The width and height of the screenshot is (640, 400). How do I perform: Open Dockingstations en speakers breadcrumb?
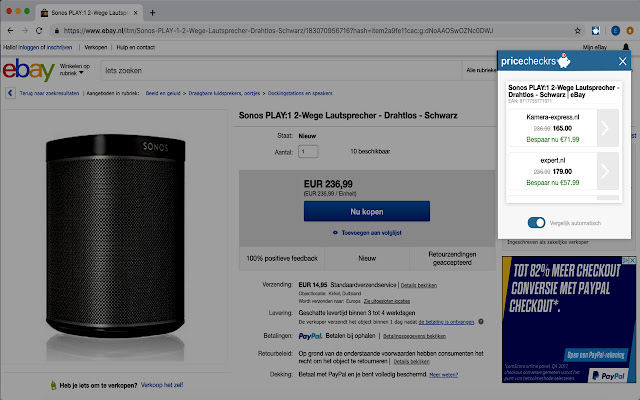coord(300,93)
